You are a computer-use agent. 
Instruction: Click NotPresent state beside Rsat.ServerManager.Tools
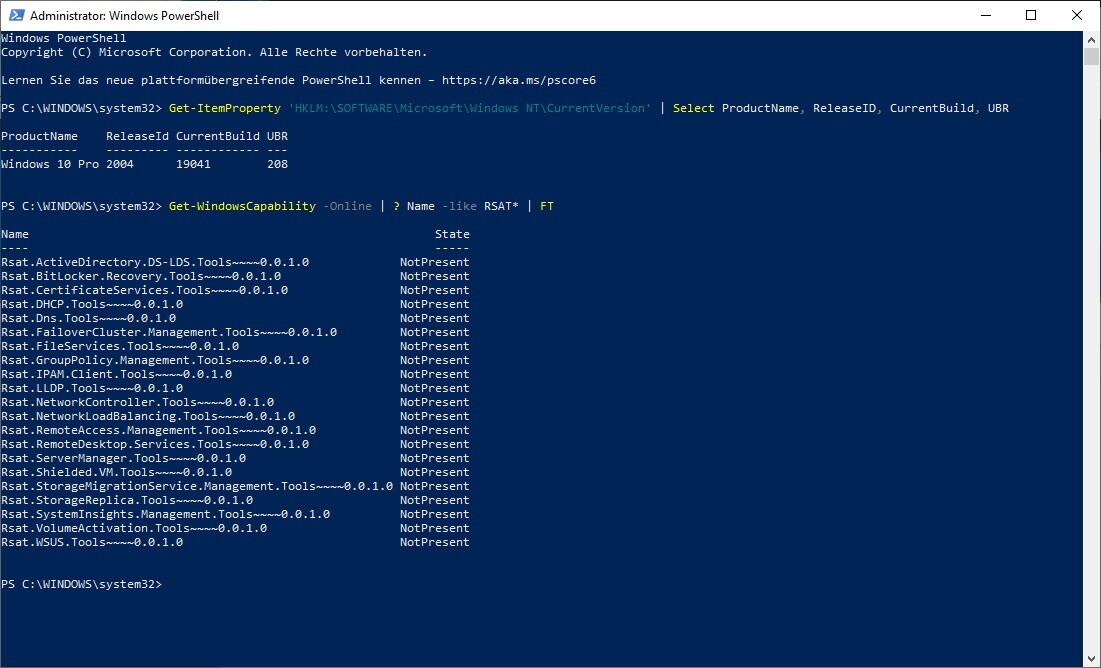[x=434, y=458]
